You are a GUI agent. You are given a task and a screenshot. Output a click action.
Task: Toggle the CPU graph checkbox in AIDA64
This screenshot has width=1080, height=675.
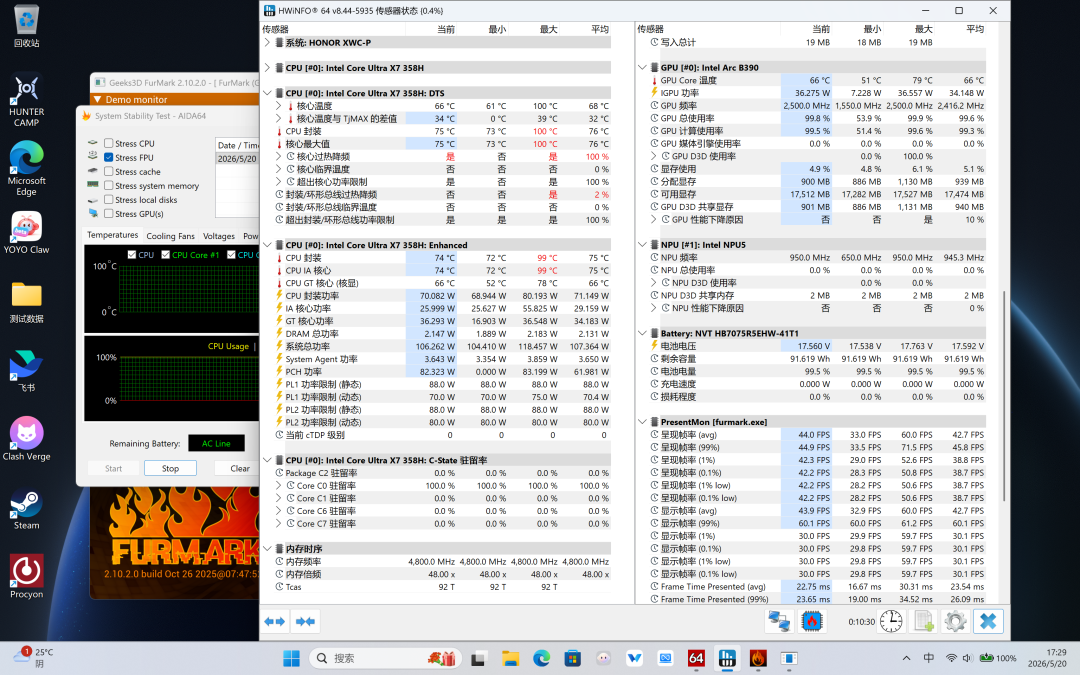pos(132,255)
